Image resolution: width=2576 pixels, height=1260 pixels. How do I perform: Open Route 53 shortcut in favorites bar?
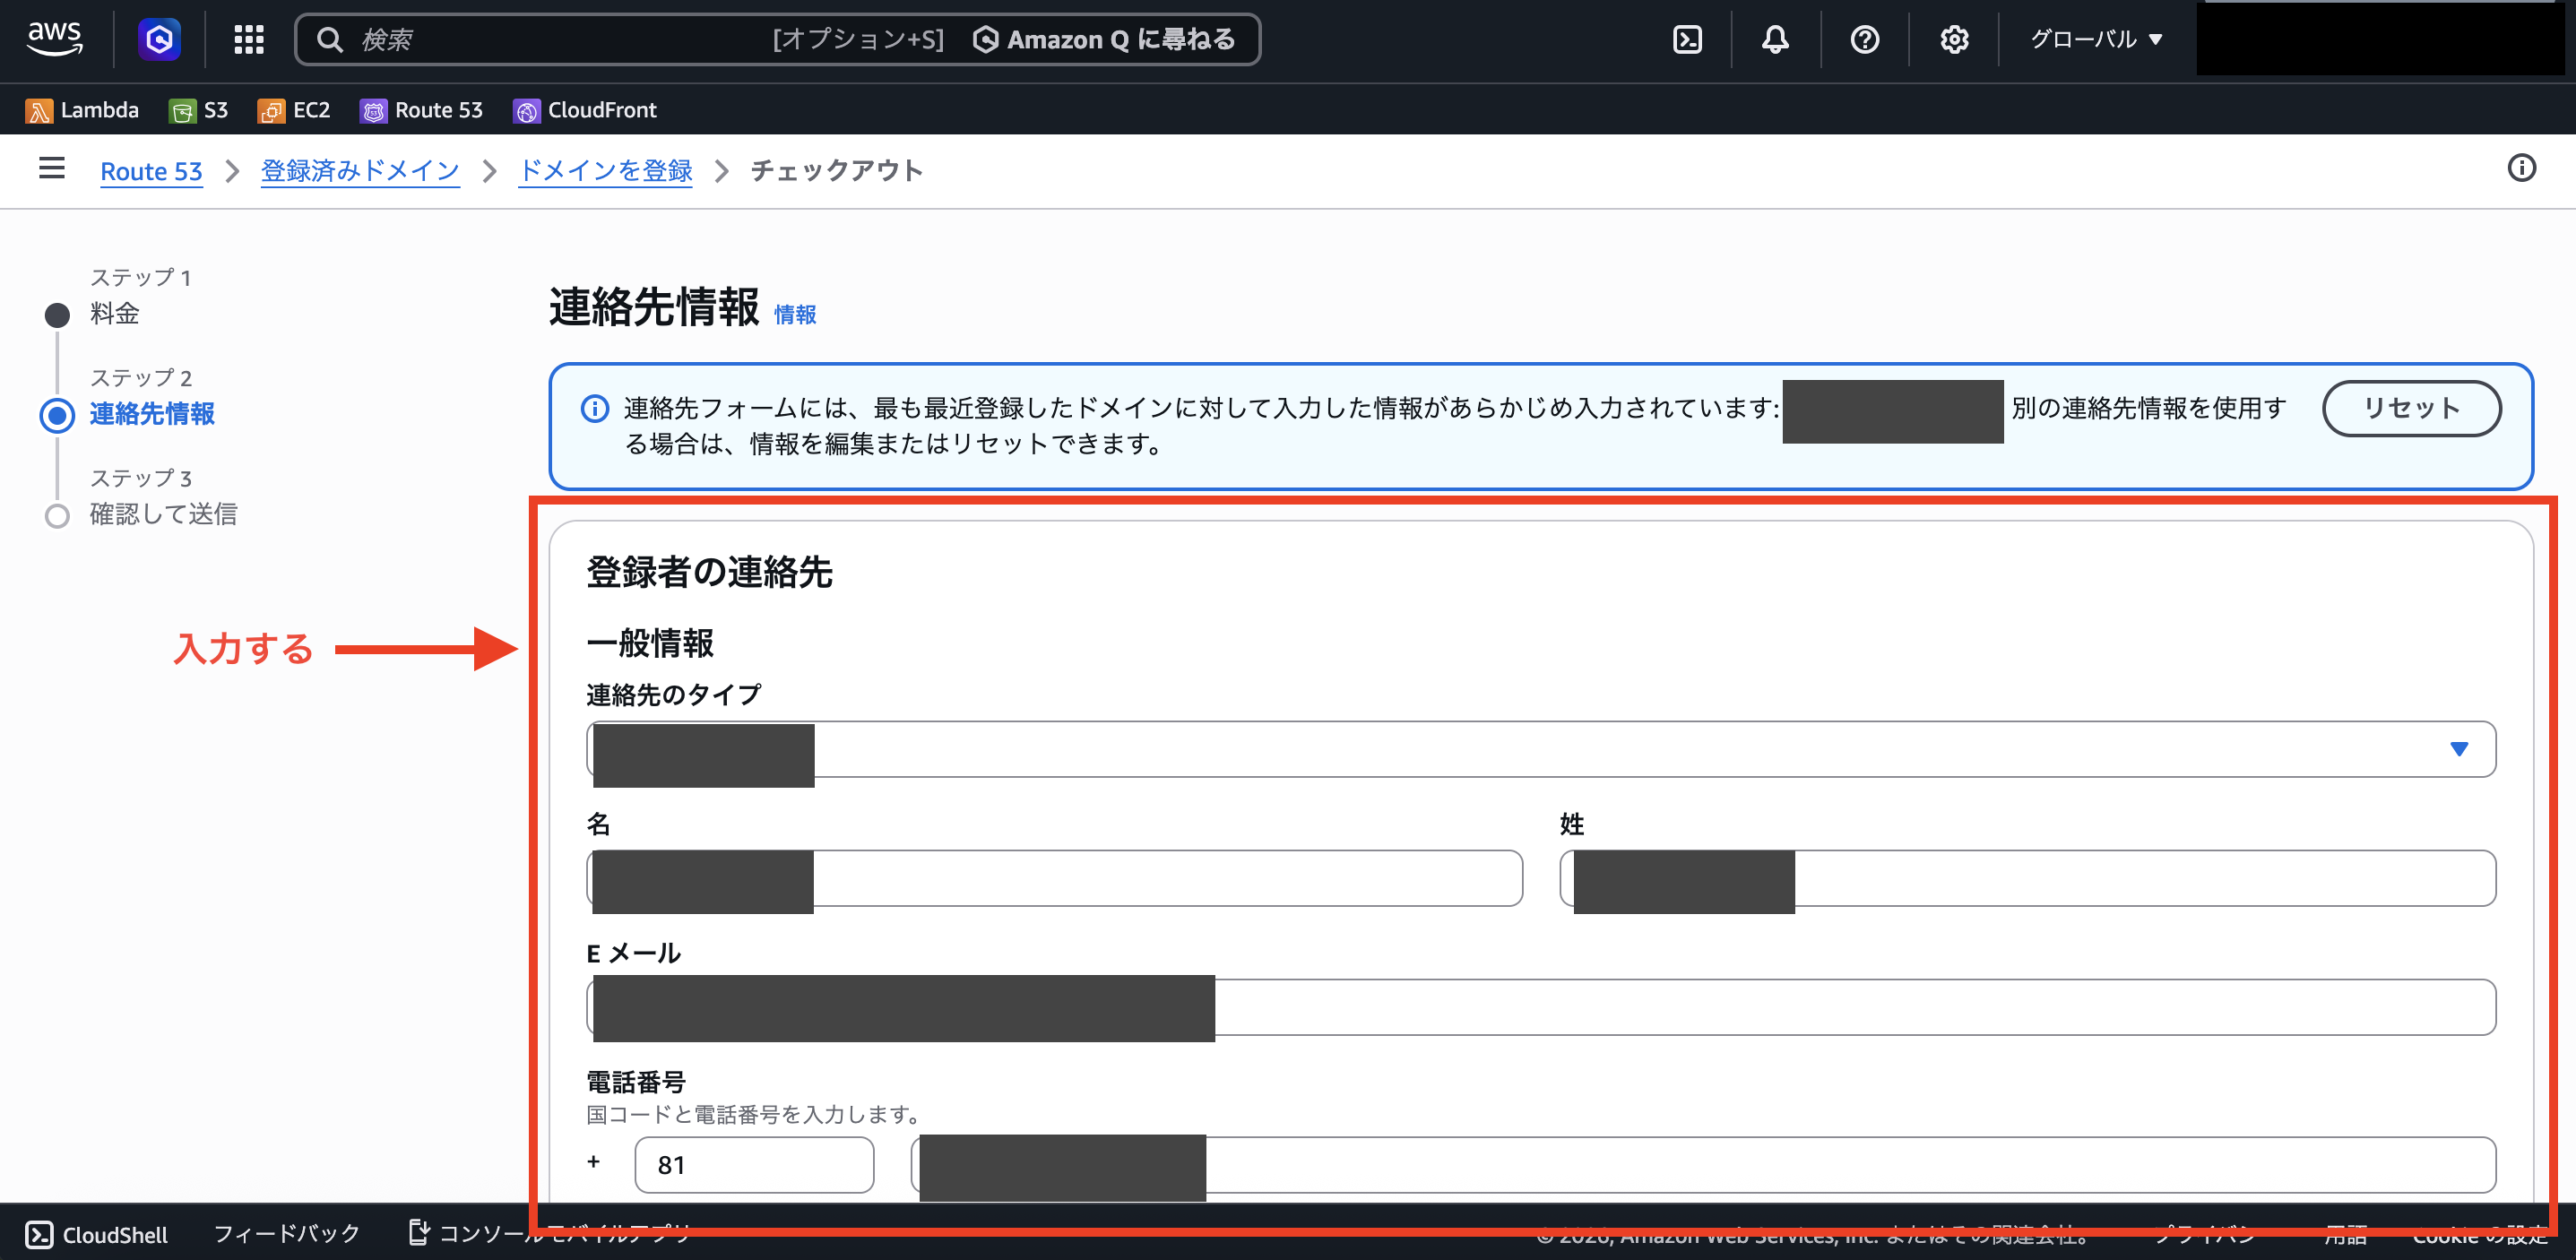click(x=422, y=110)
